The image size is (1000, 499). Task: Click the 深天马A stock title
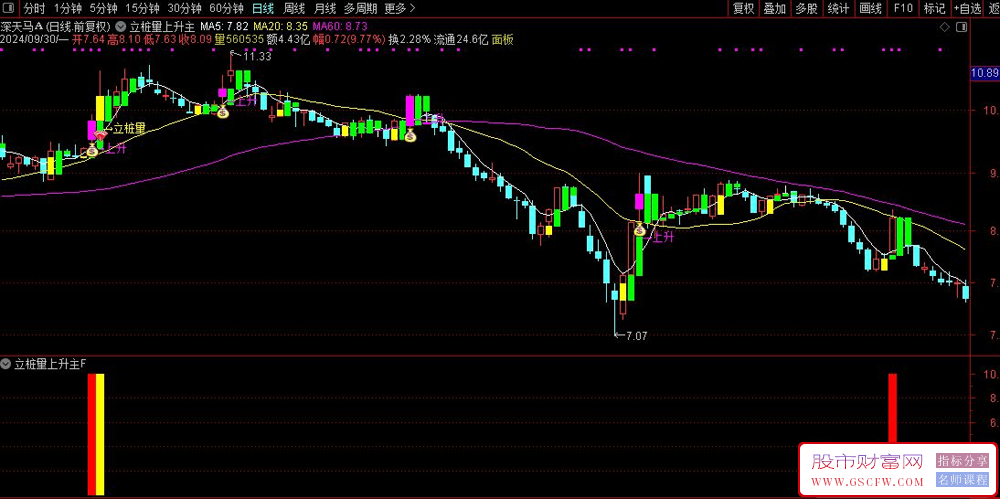(22, 27)
